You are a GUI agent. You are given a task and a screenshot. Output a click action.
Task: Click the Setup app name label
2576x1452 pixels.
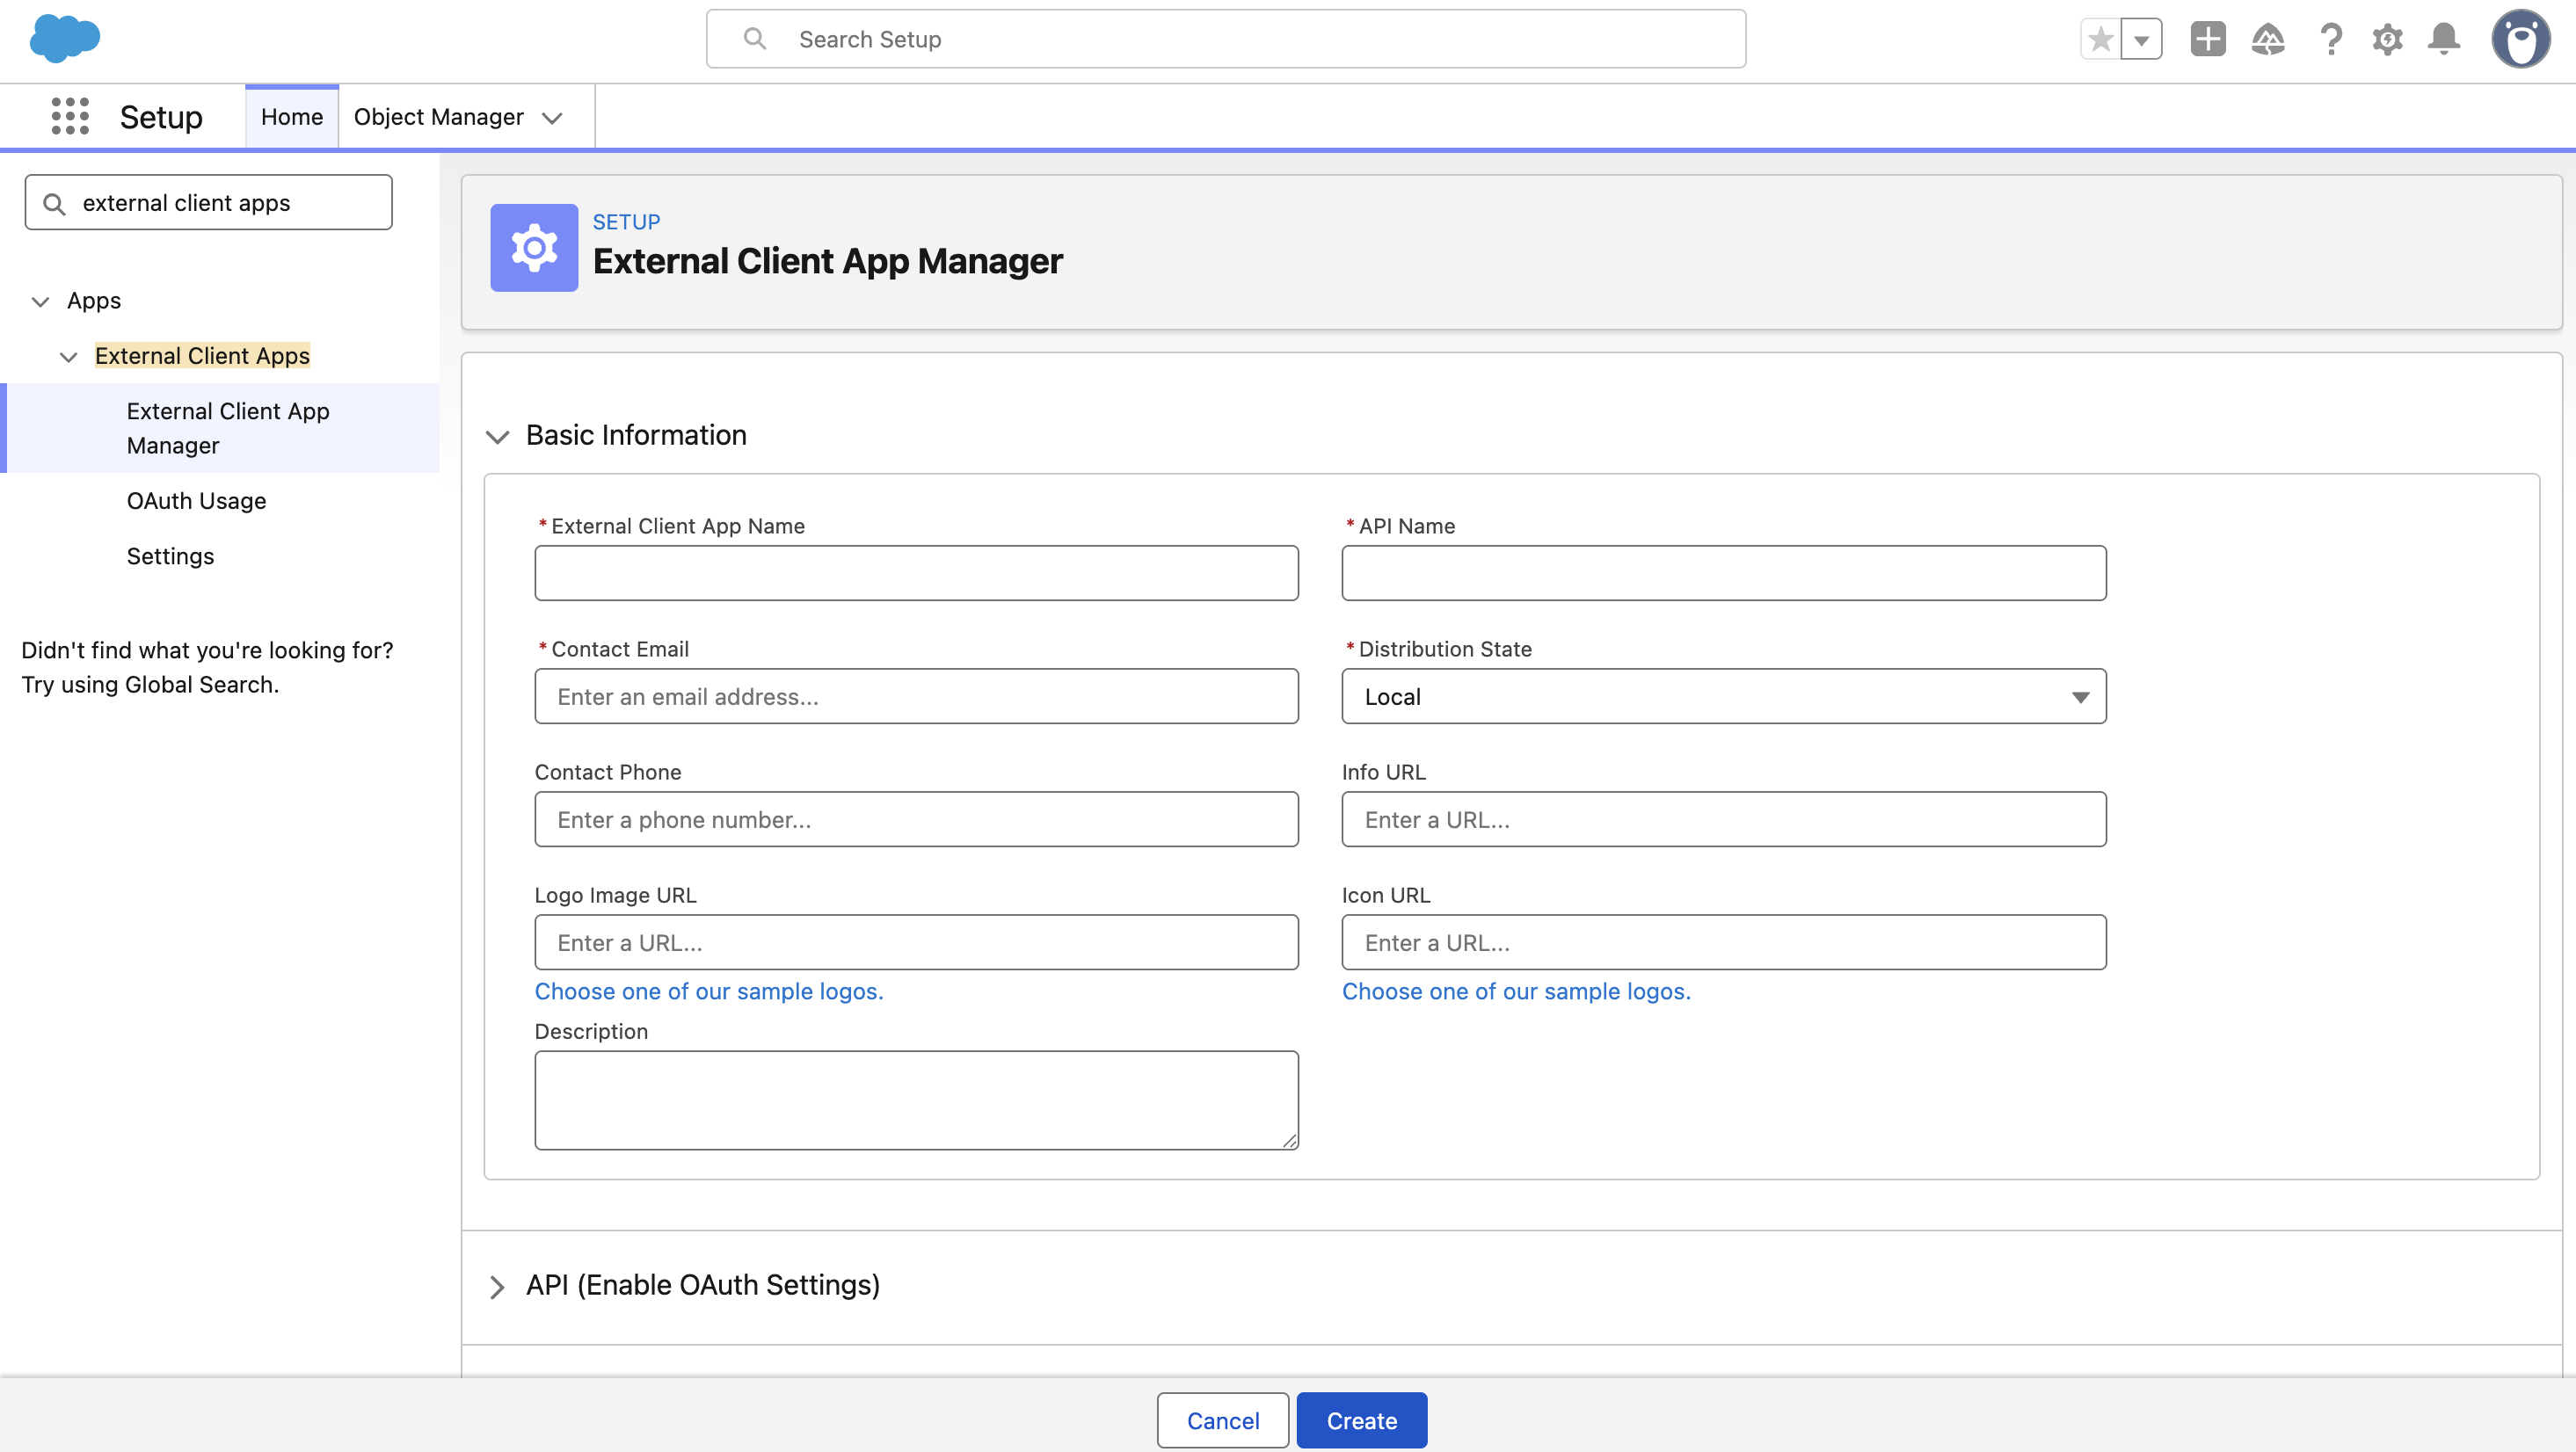pos(161,117)
